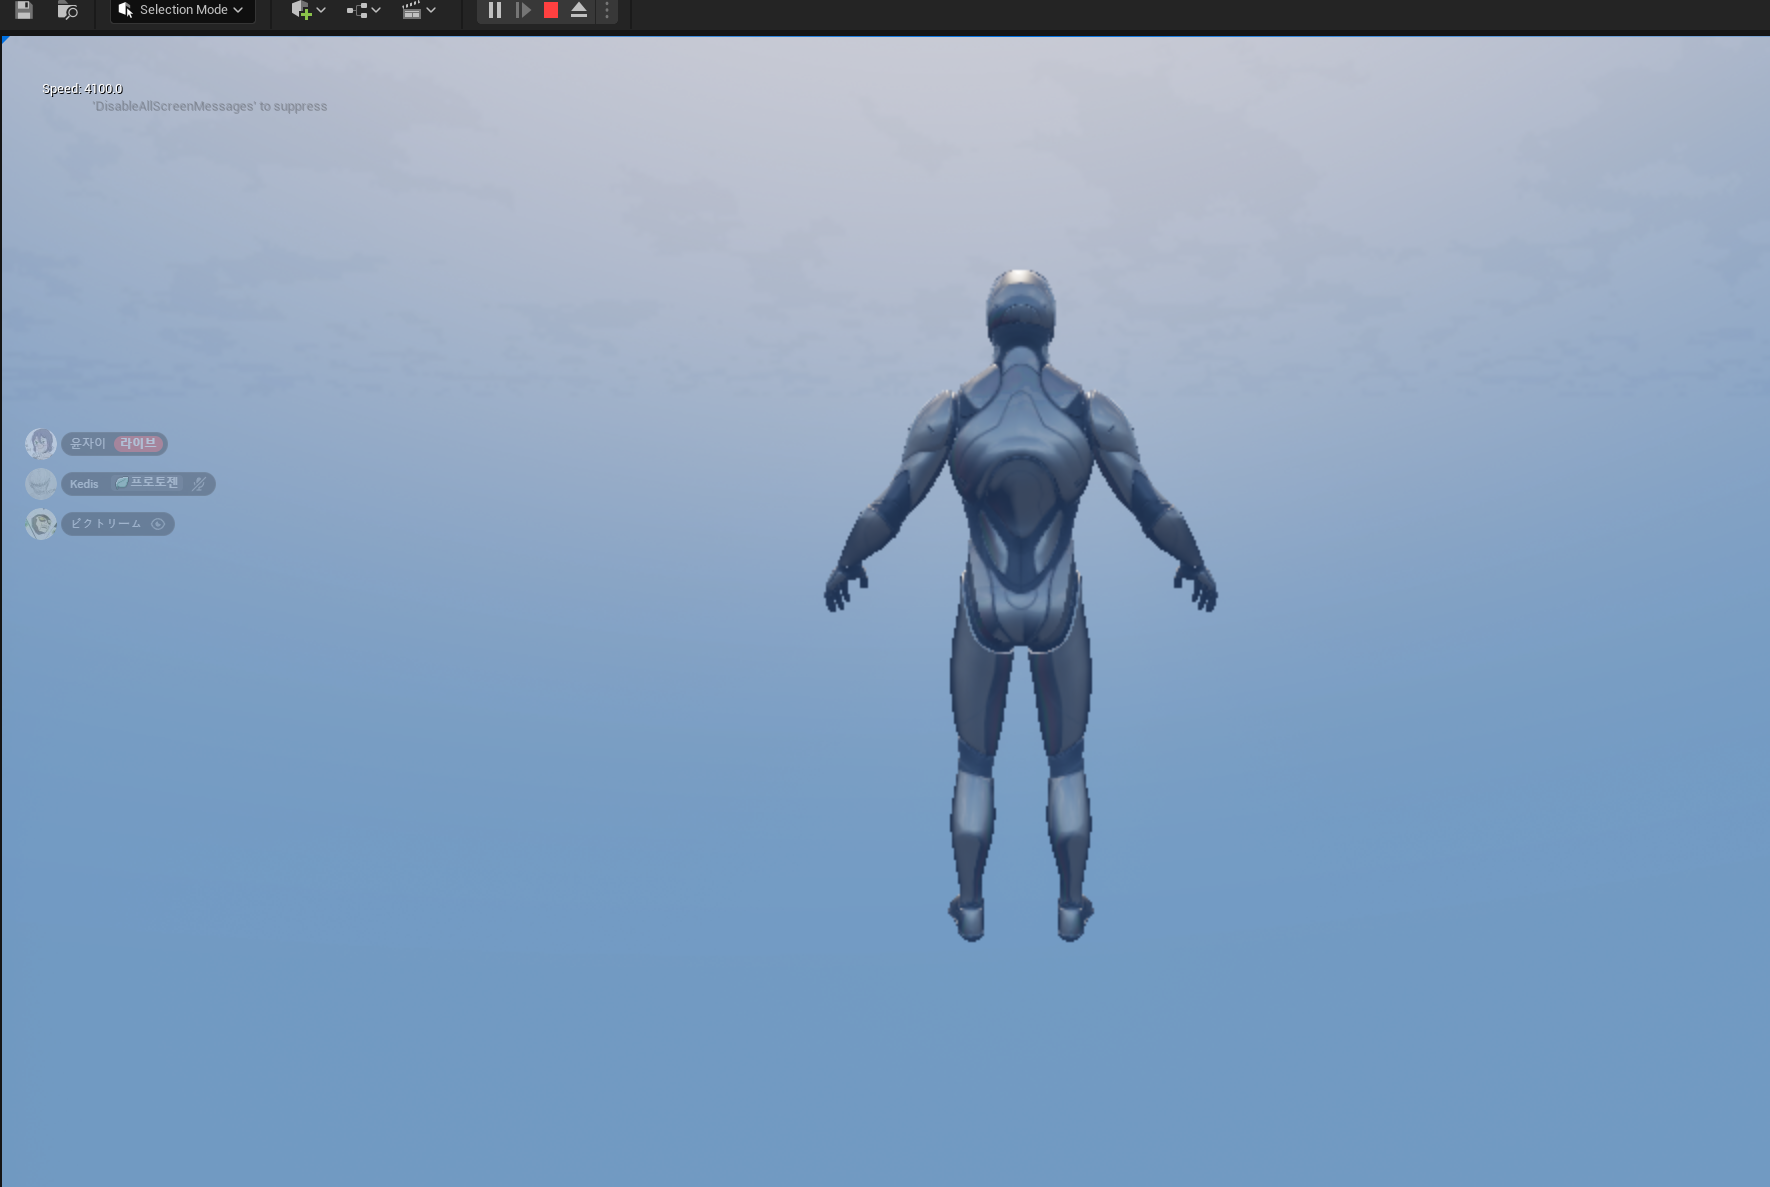This screenshot has width=1770, height=1187.
Task: Click the 윤자이 user avatar
Action: click(x=41, y=443)
